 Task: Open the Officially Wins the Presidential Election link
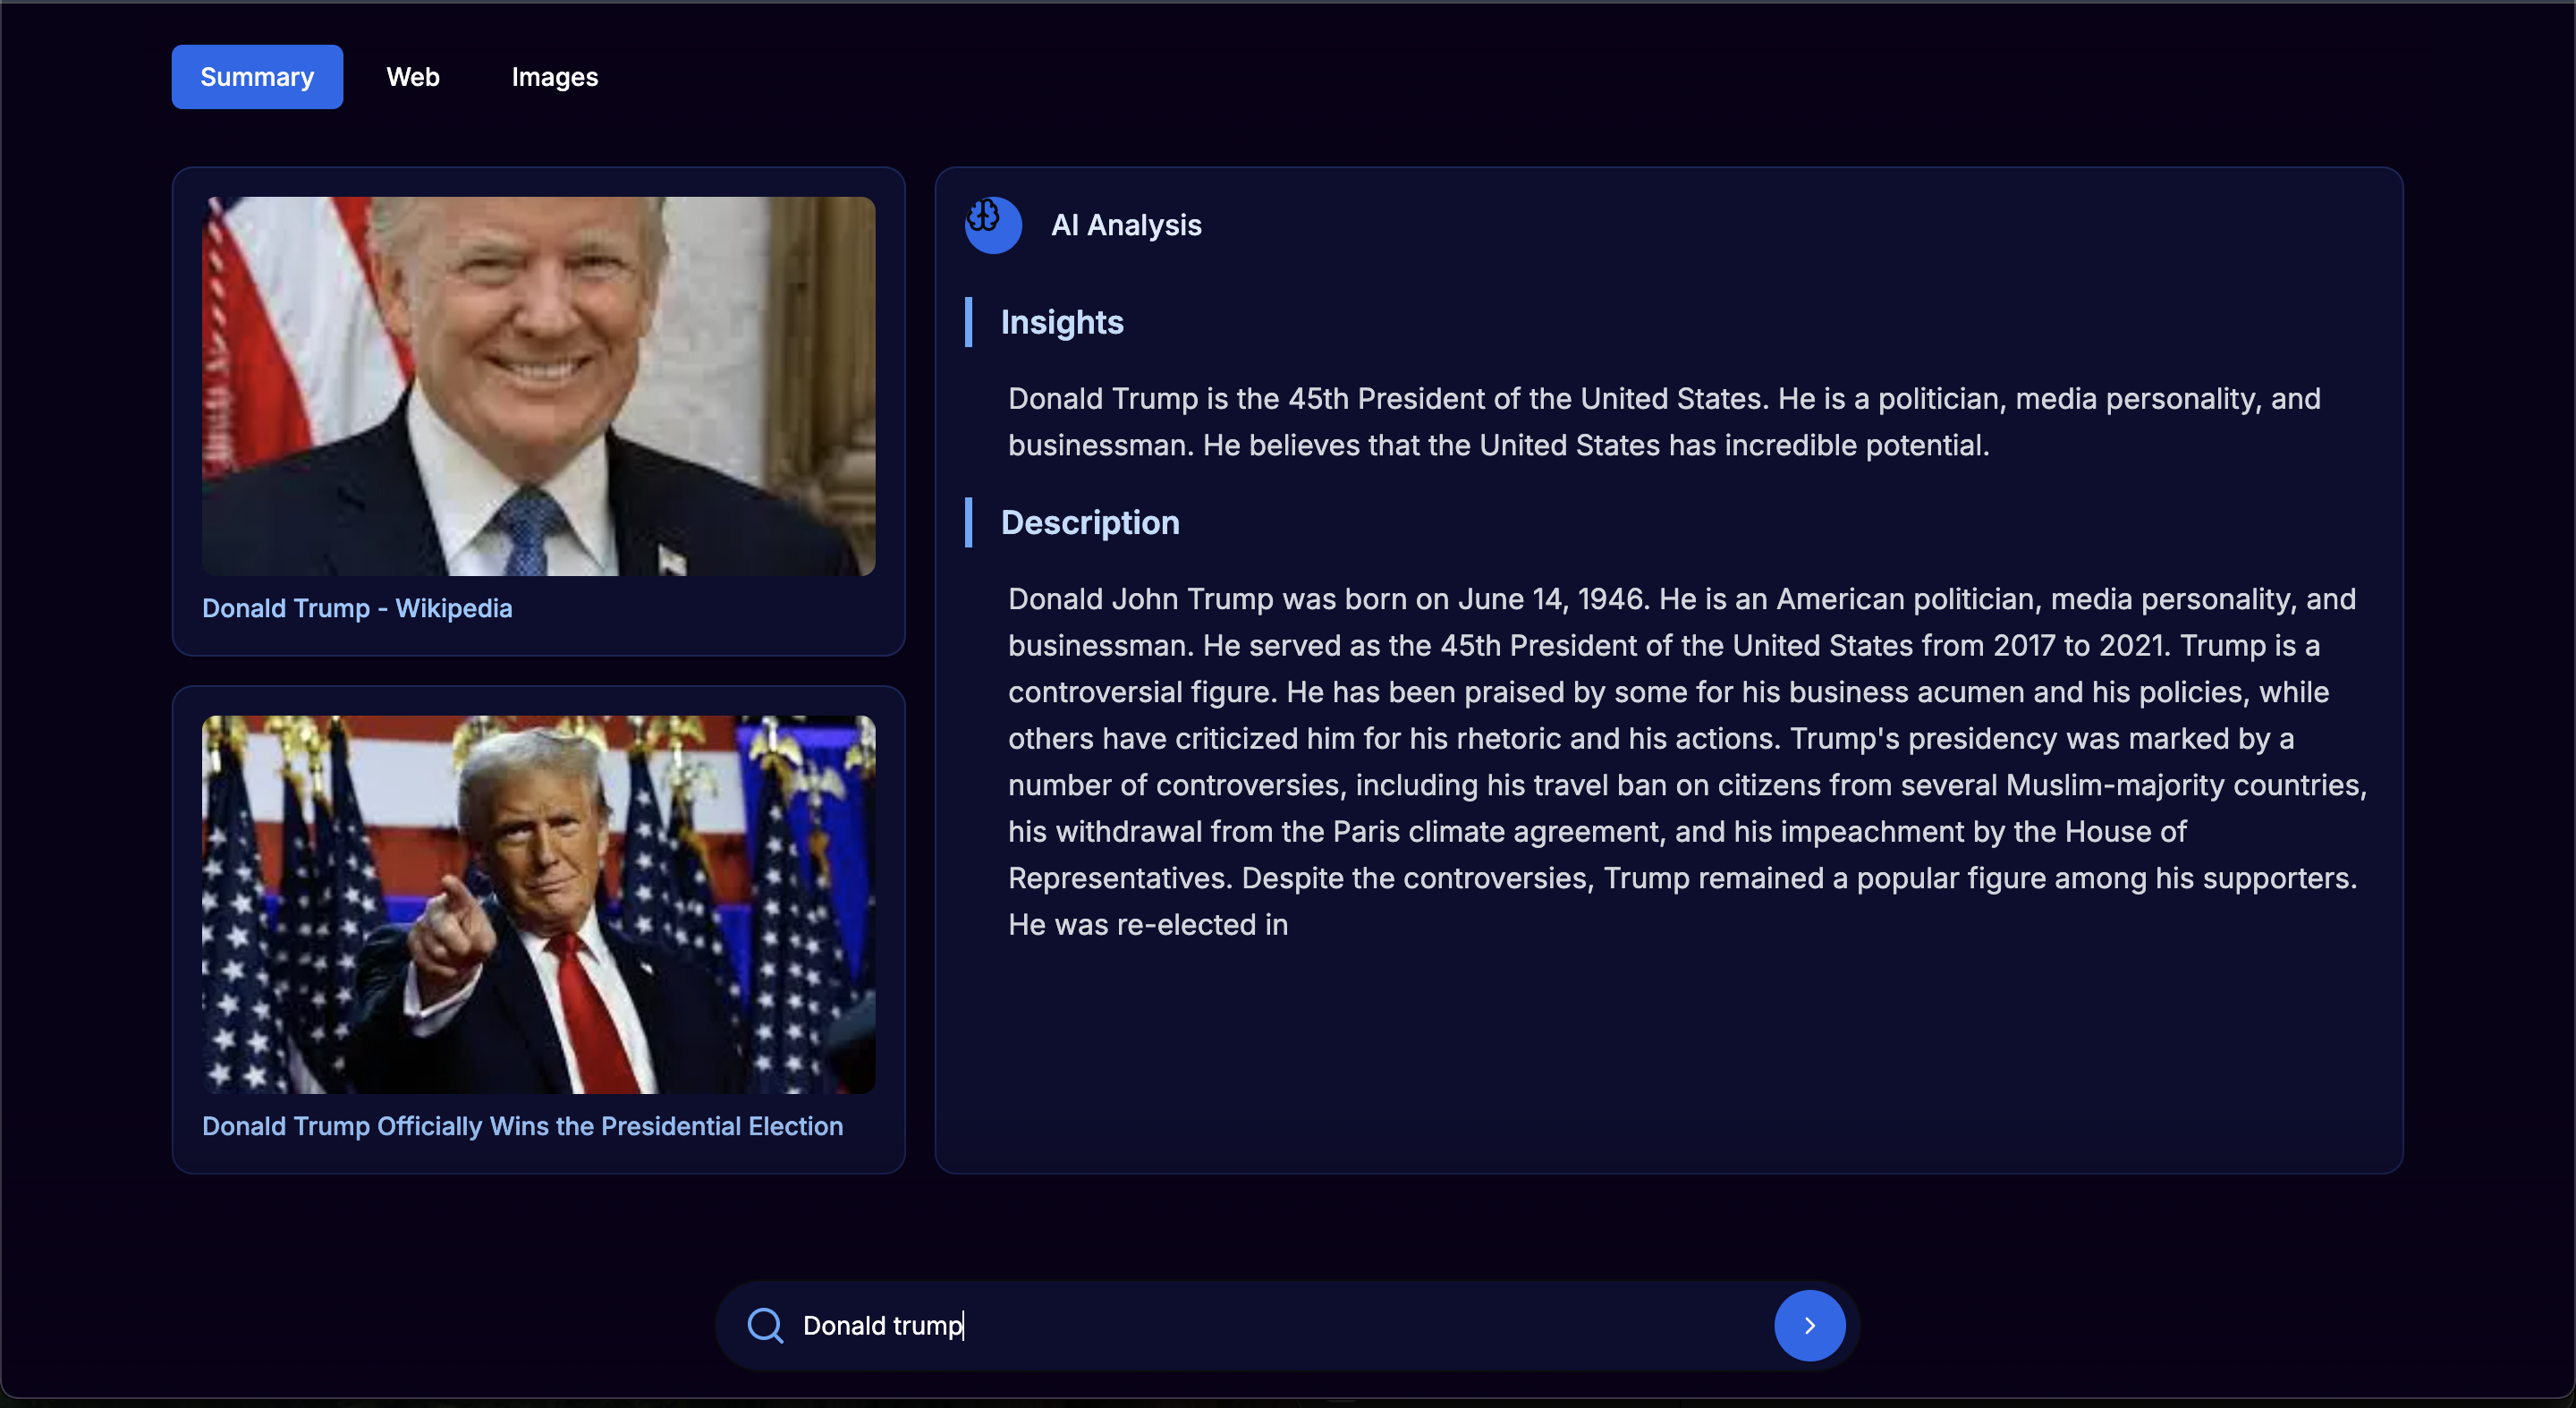[x=522, y=1126]
